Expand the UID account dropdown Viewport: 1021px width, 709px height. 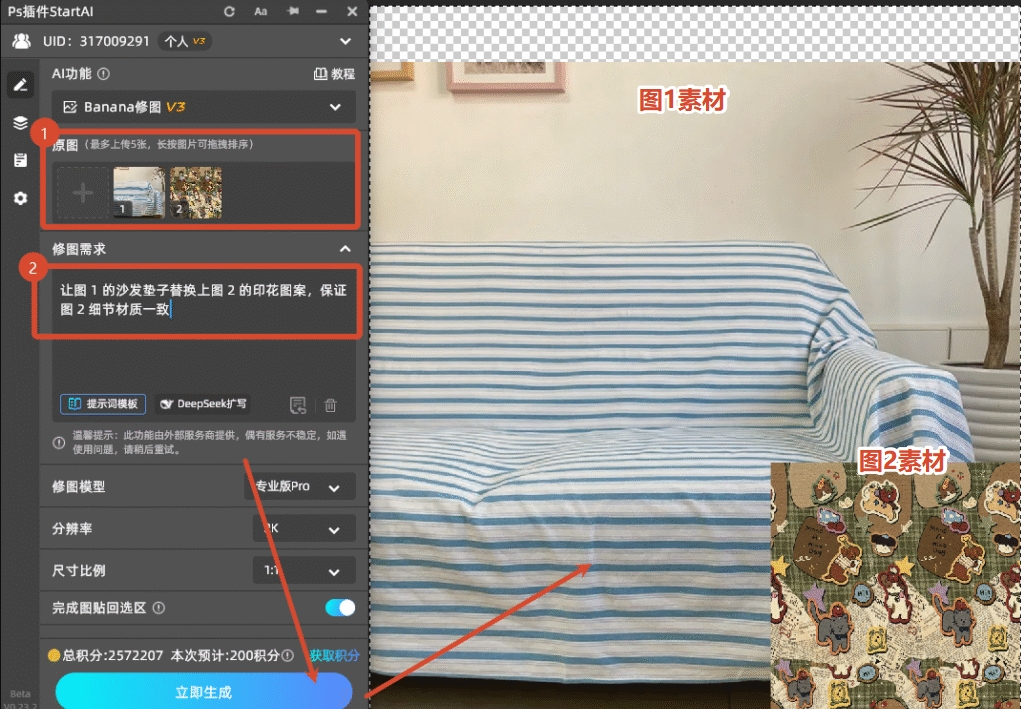coord(345,41)
